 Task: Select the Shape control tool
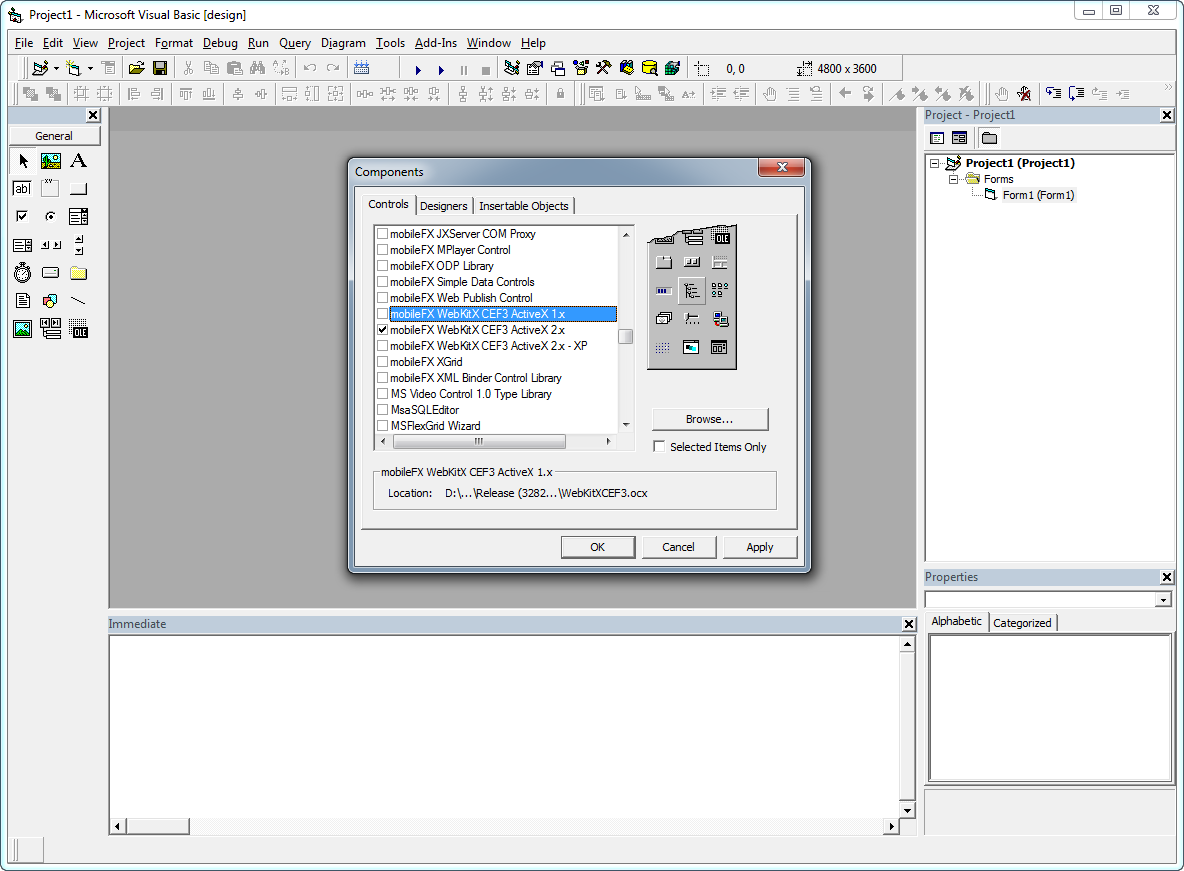[x=51, y=301]
